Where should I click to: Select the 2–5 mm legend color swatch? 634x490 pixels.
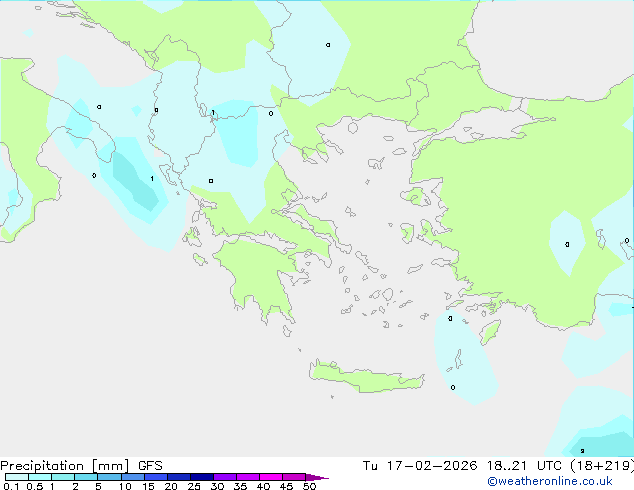(x=86, y=477)
